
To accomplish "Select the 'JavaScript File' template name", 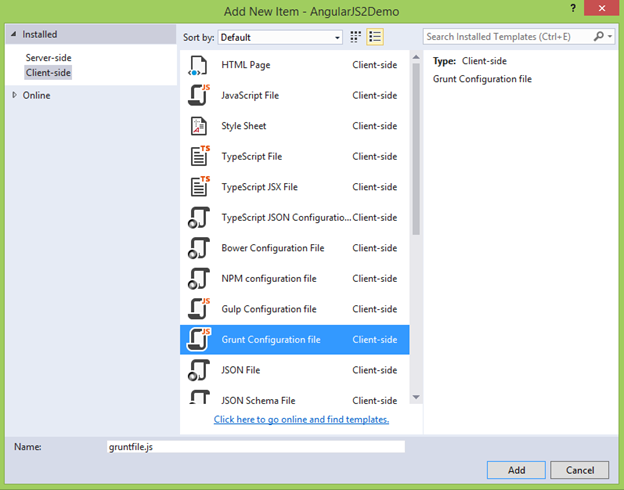I will tap(250, 96).
